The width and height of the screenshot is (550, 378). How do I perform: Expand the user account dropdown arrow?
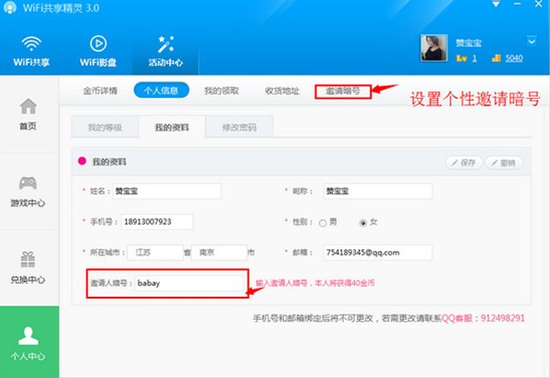click(532, 41)
